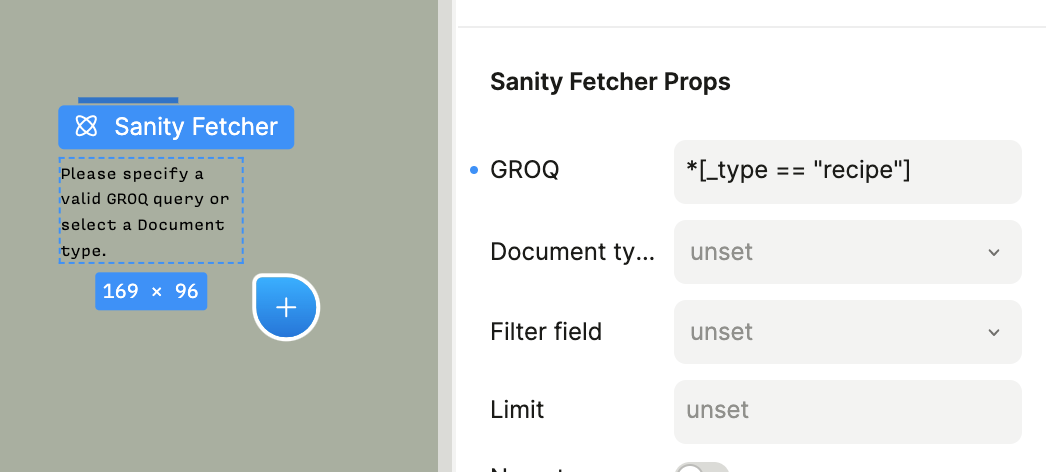Click the atom icon on Sanity Fetcher label
1046x472 pixels.
coord(87,127)
